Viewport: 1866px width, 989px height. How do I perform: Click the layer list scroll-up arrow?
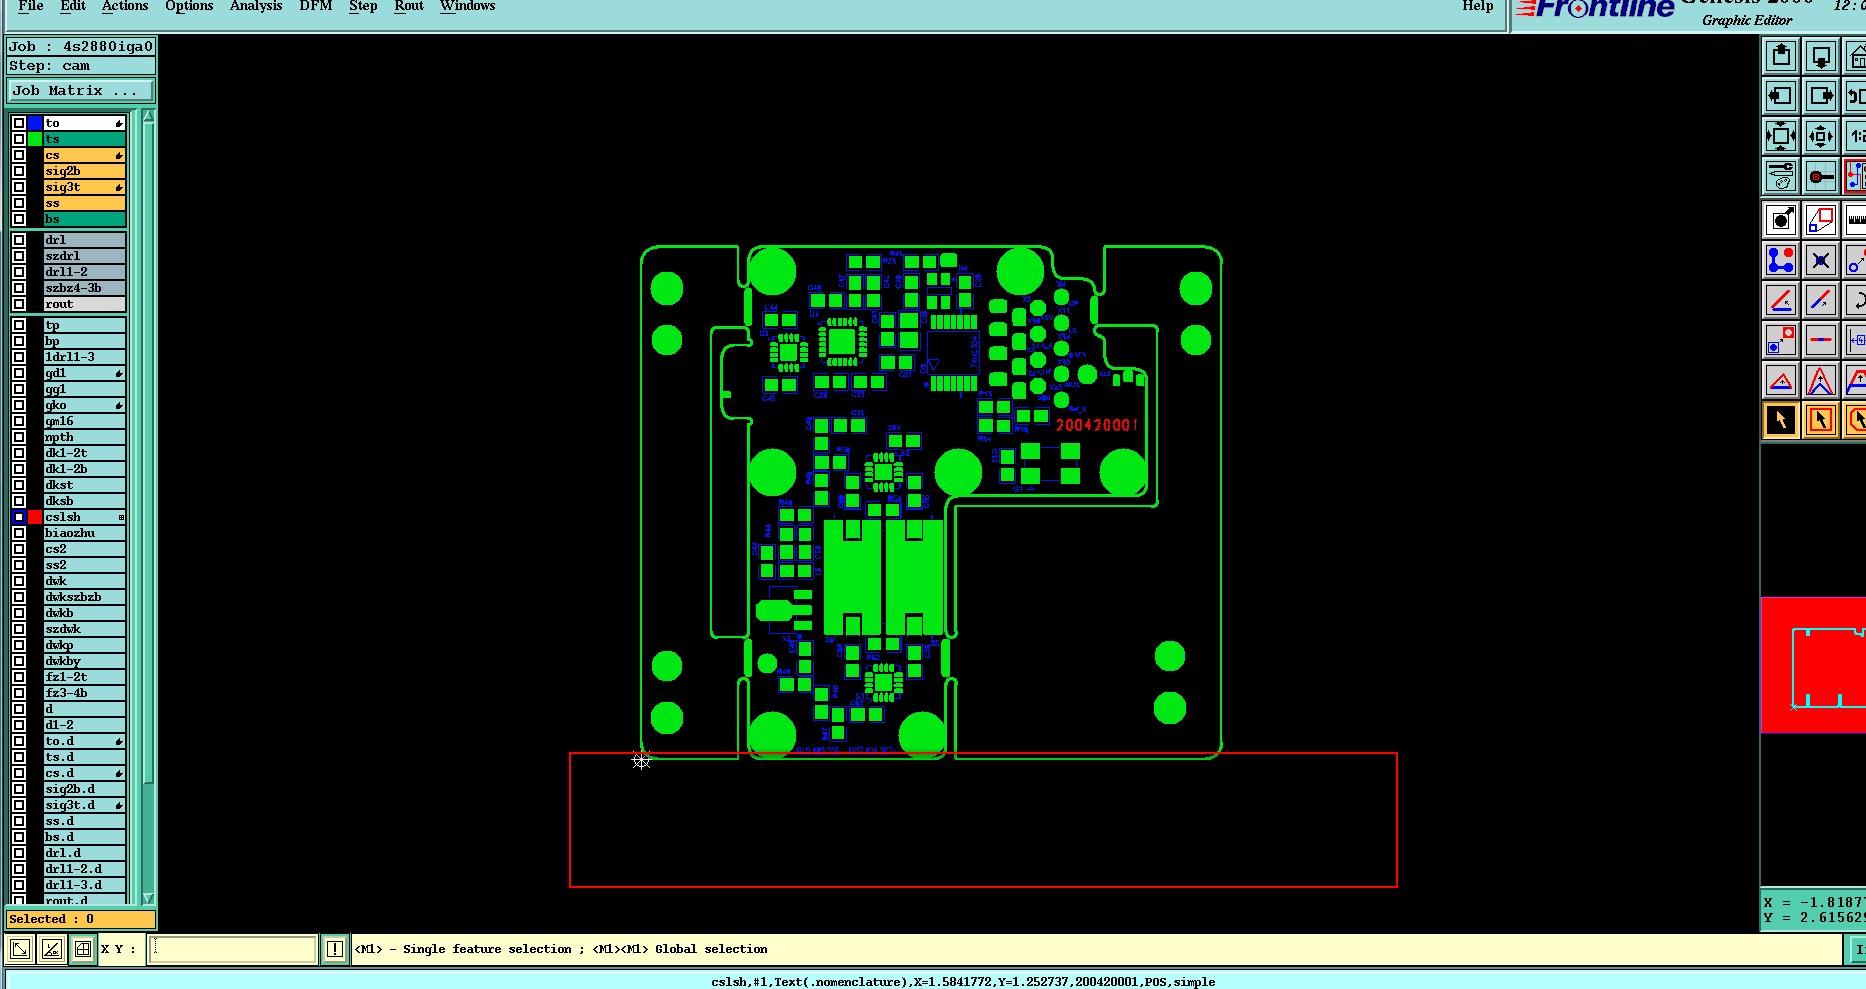coord(148,117)
